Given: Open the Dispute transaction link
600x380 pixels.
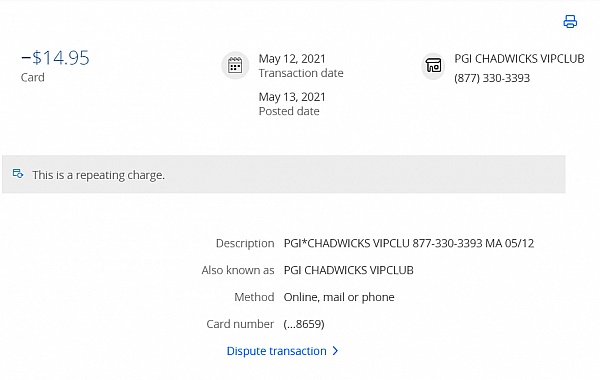Looking at the screenshot, I should [x=276, y=351].
